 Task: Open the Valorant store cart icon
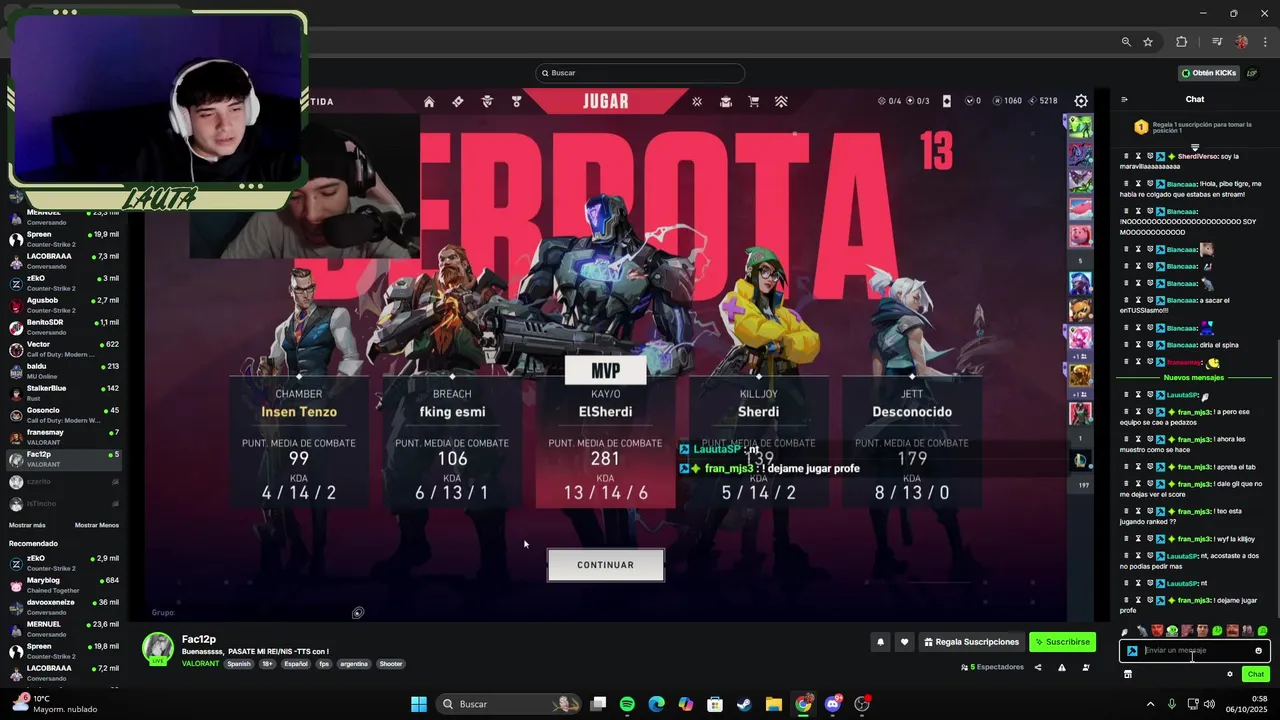(753, 101)
